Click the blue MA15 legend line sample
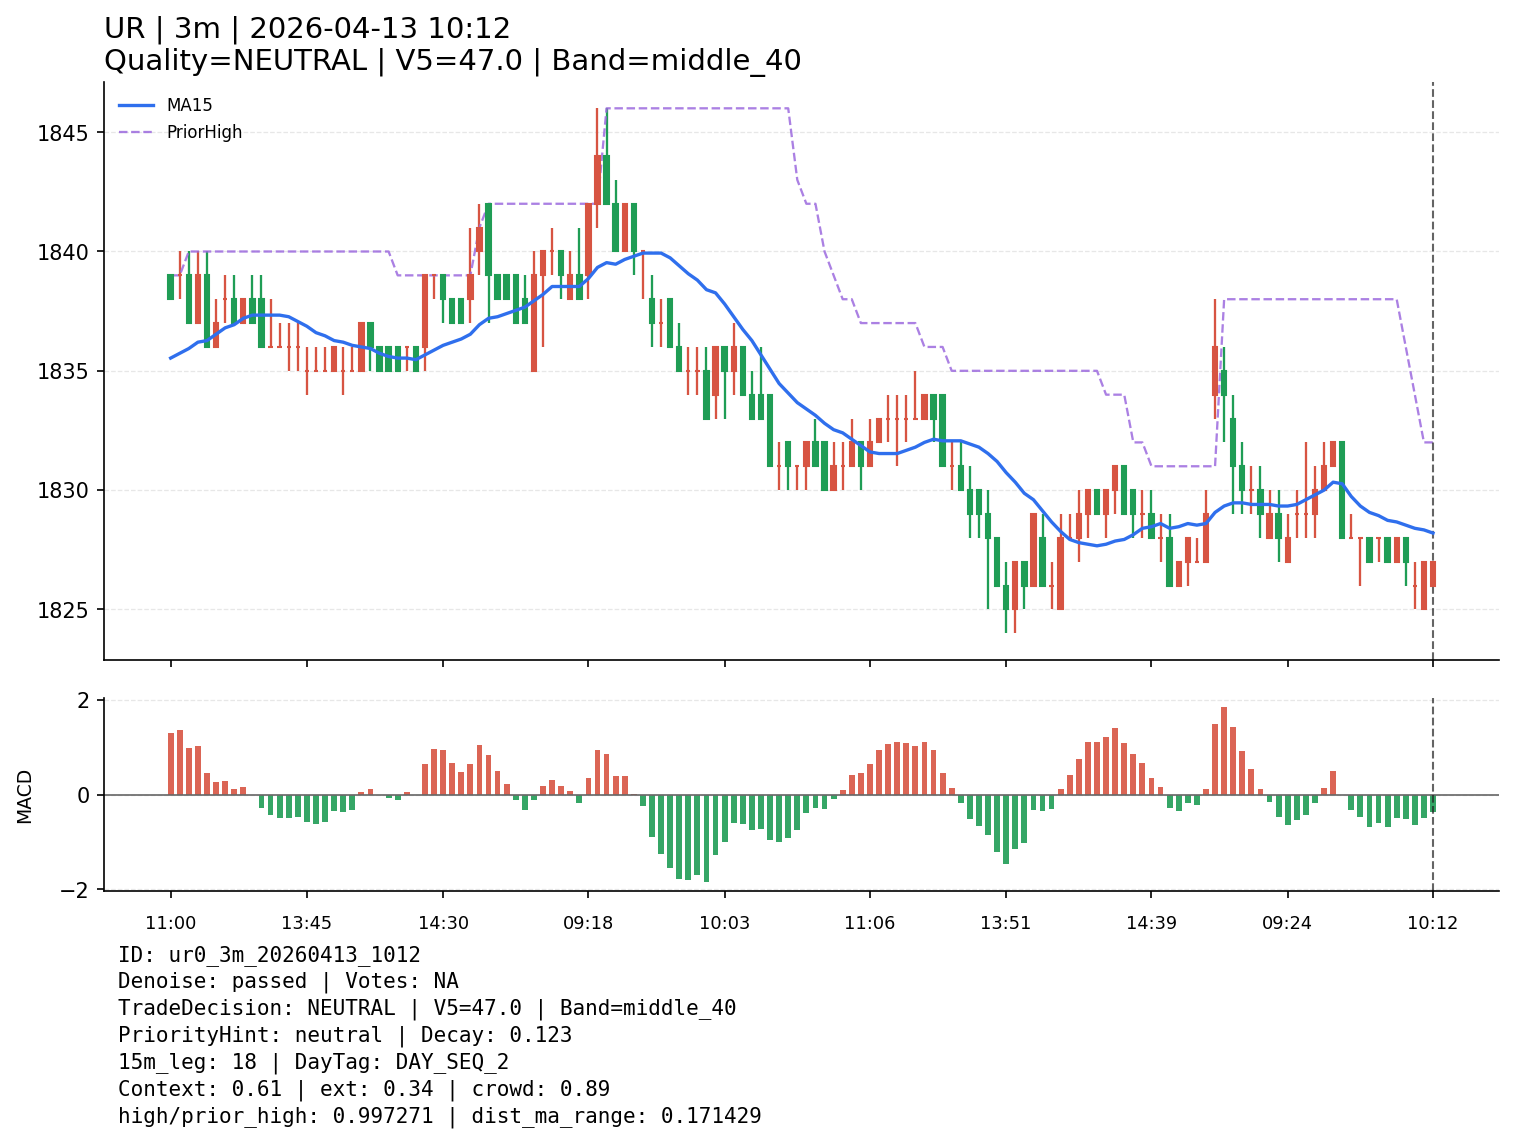Image resolution: width=1514 pixels, height=1143 pixels. pos(137,105)
